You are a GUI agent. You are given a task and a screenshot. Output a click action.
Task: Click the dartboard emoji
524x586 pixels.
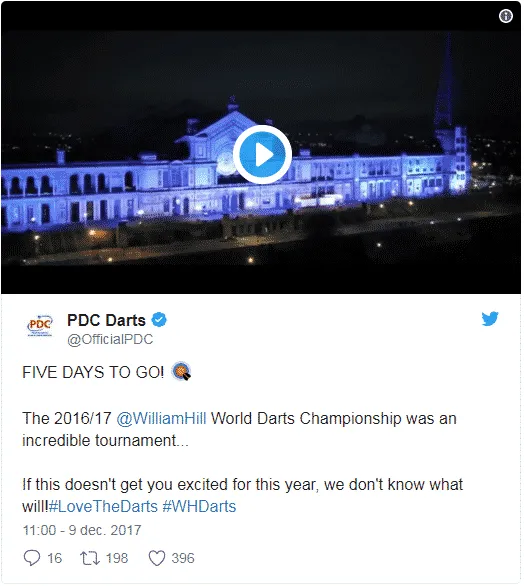[181, 372]
